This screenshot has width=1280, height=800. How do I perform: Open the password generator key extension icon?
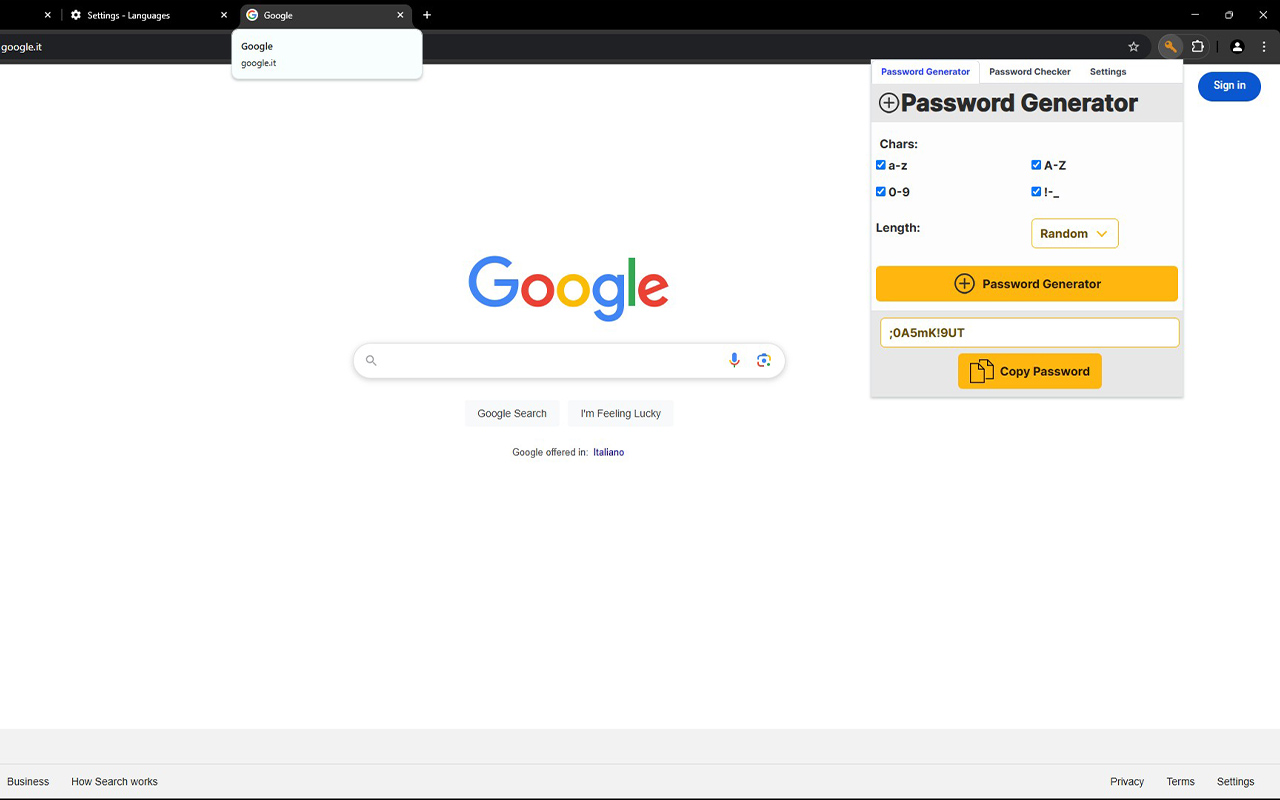click(x=1169, y=46)
